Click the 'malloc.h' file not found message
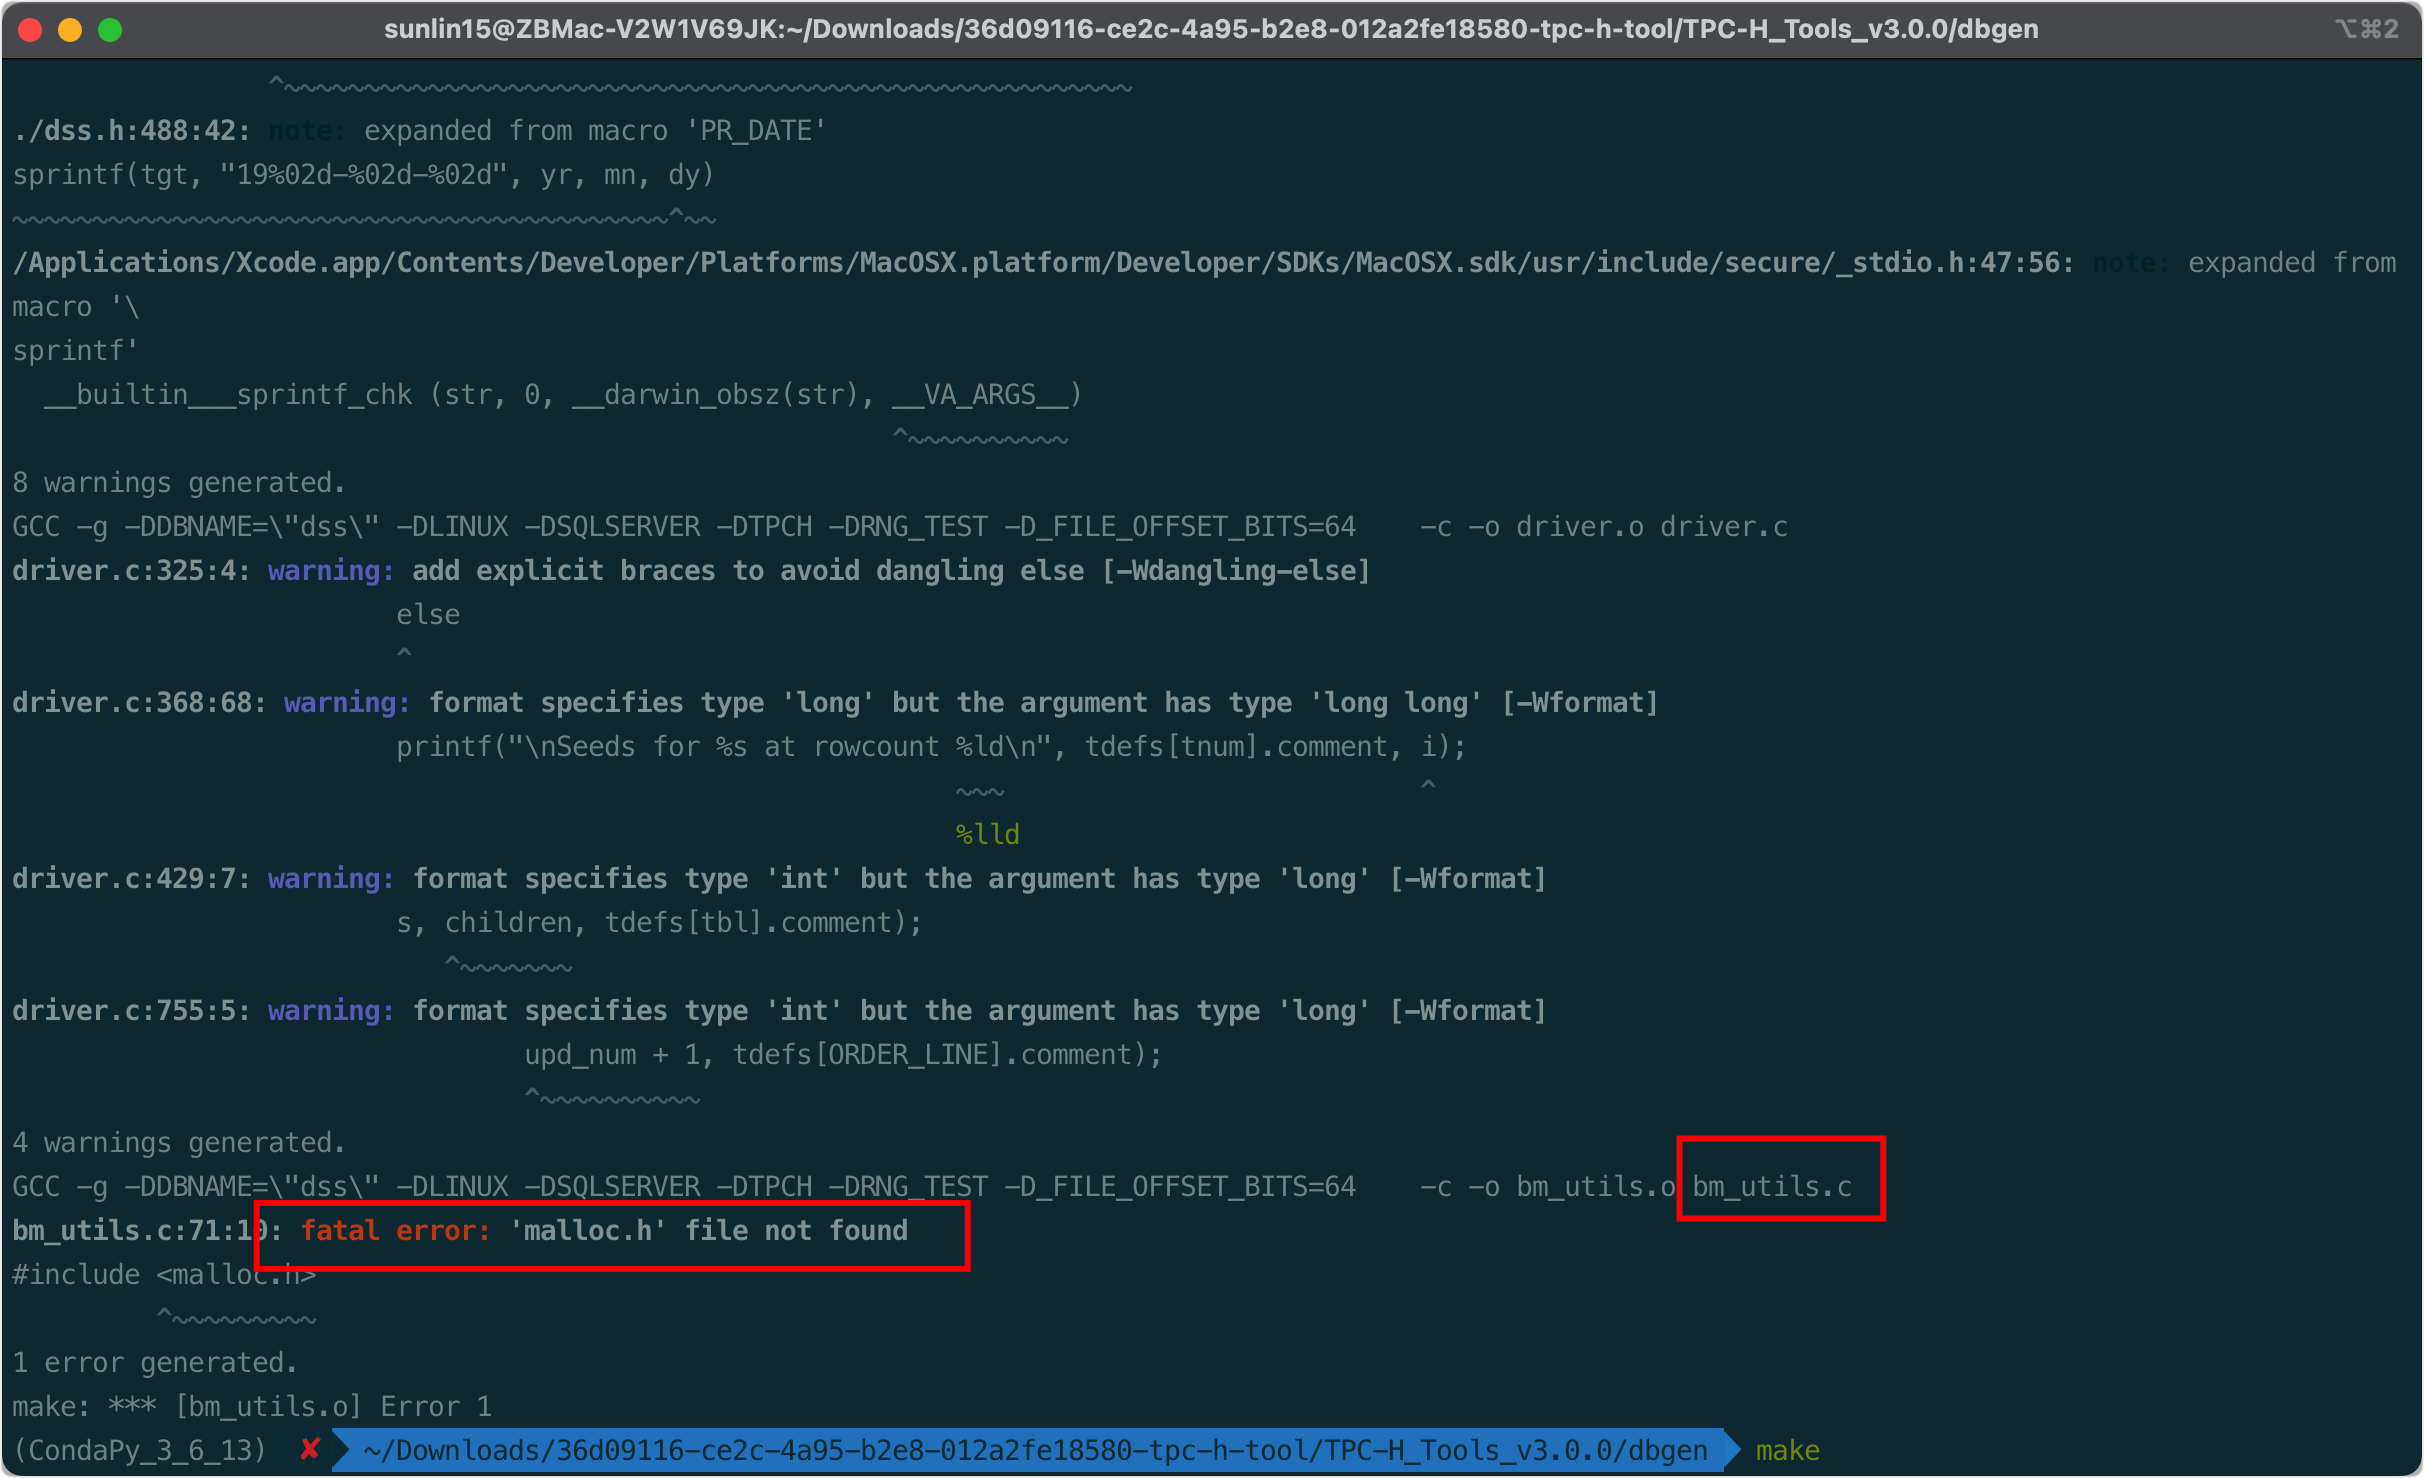Viewport: 2424px width, 1478px height. (709, 1230)
